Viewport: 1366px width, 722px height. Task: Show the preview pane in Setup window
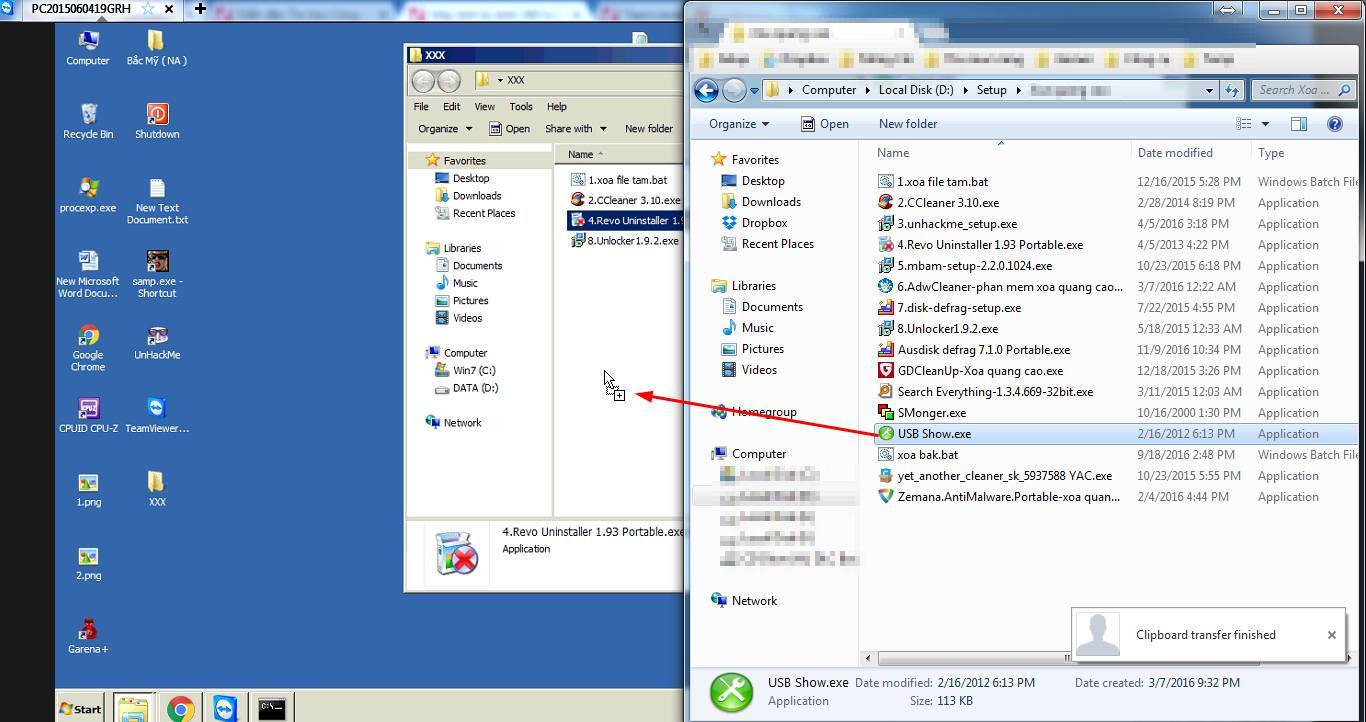(1298, 124)
